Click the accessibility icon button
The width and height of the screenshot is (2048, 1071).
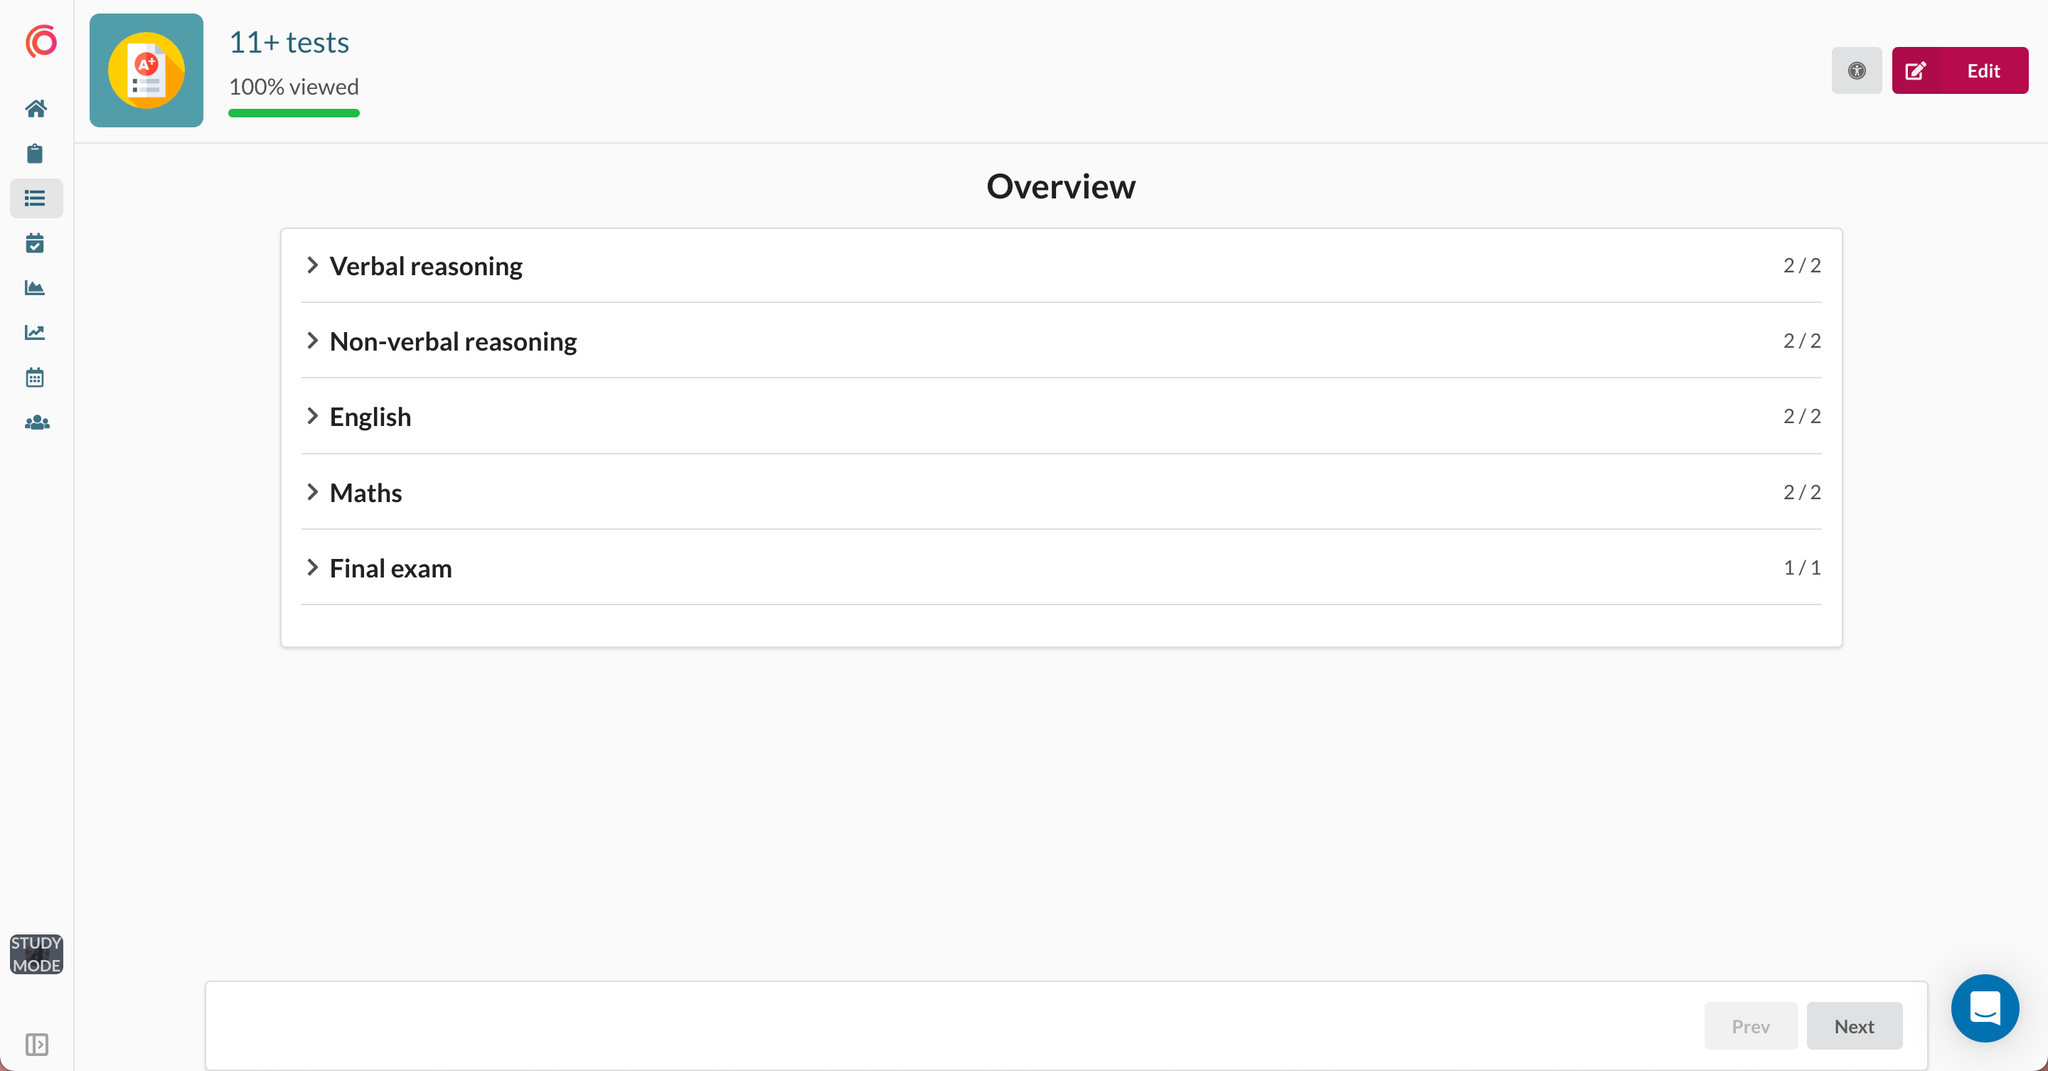(x=1856, y=71)
